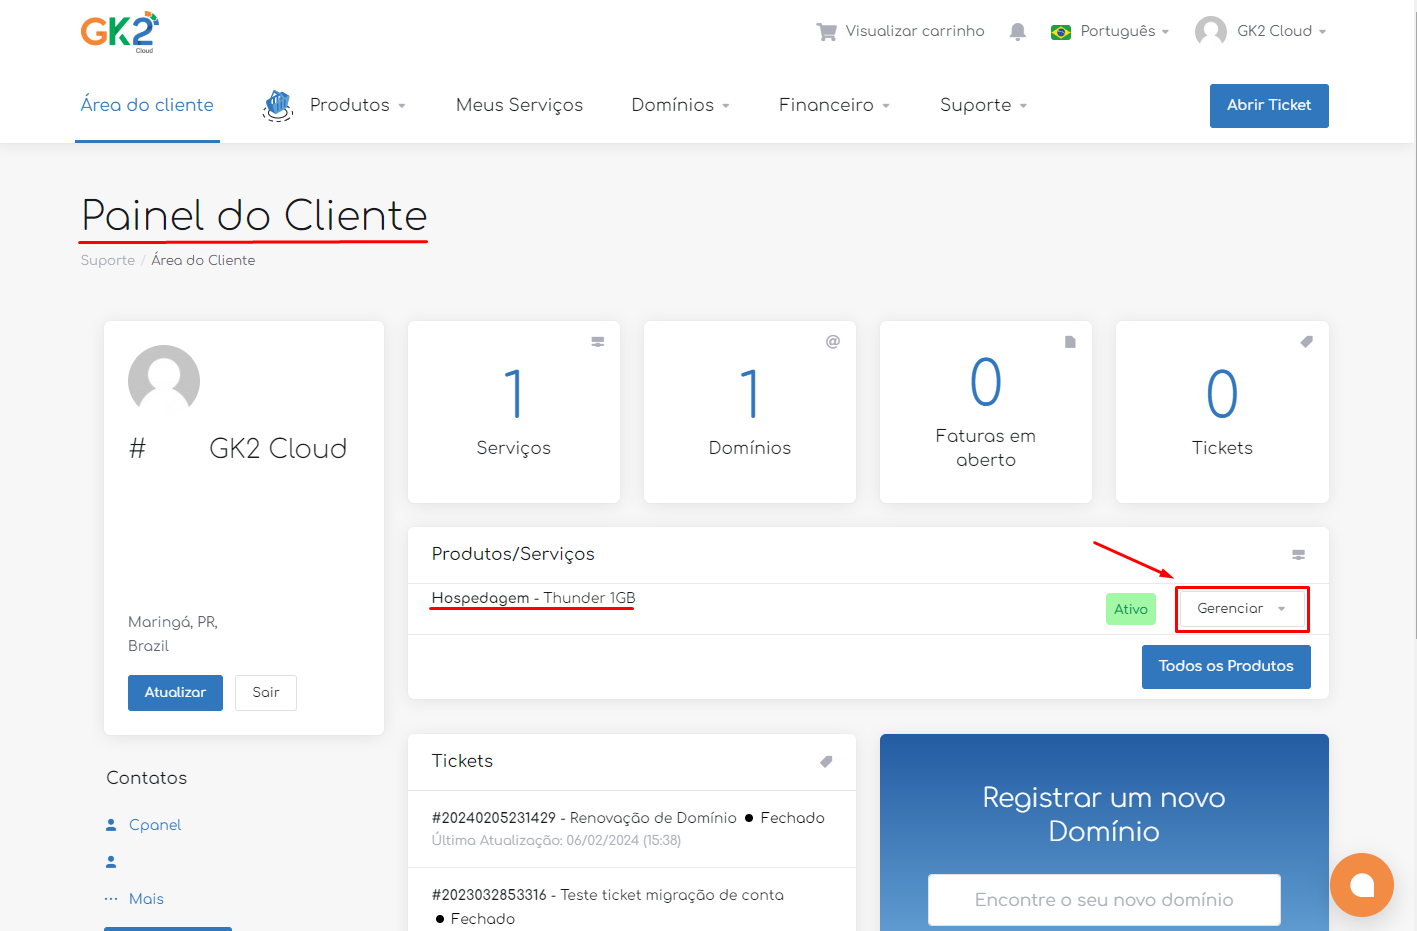Focus the new domain search field

1104,900
